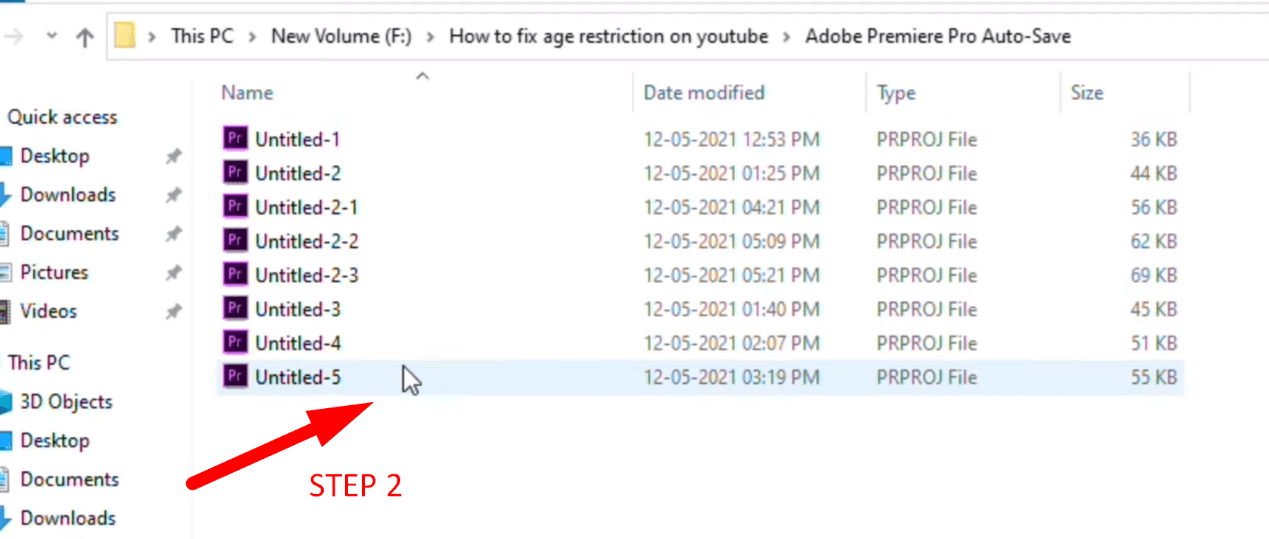The width and height of the screenshot is (1269, 539).
Task: Open Videos under Quick access
Action: coord(48,312)
